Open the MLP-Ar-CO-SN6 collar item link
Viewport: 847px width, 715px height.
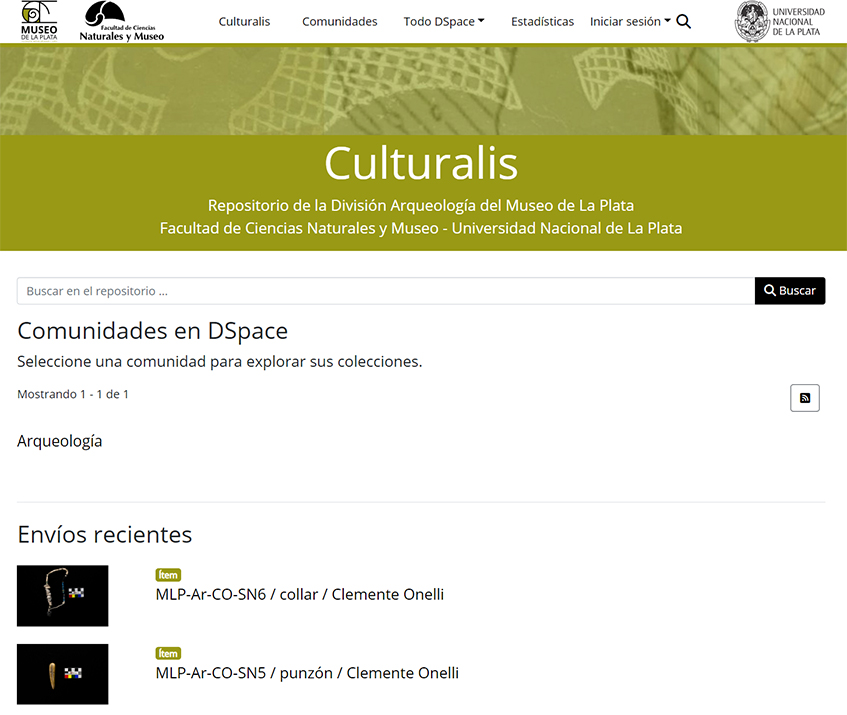click(300, 595)
